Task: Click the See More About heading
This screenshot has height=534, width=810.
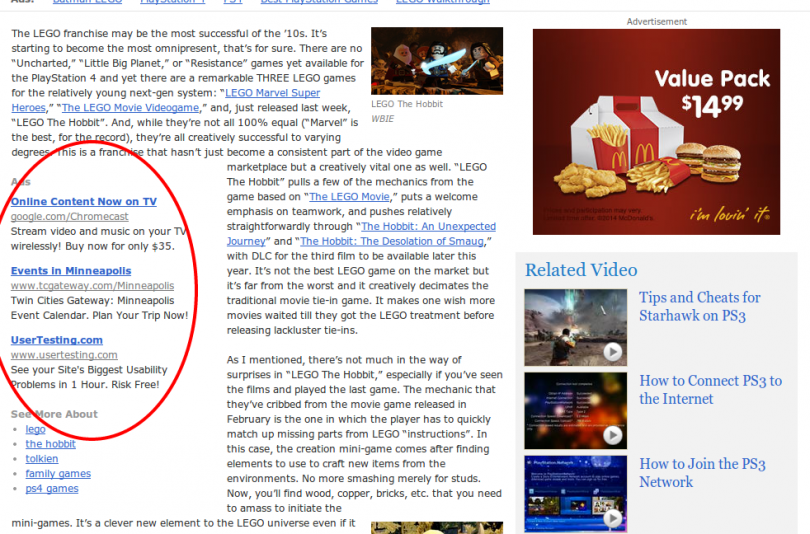Action: pos(54,414)
